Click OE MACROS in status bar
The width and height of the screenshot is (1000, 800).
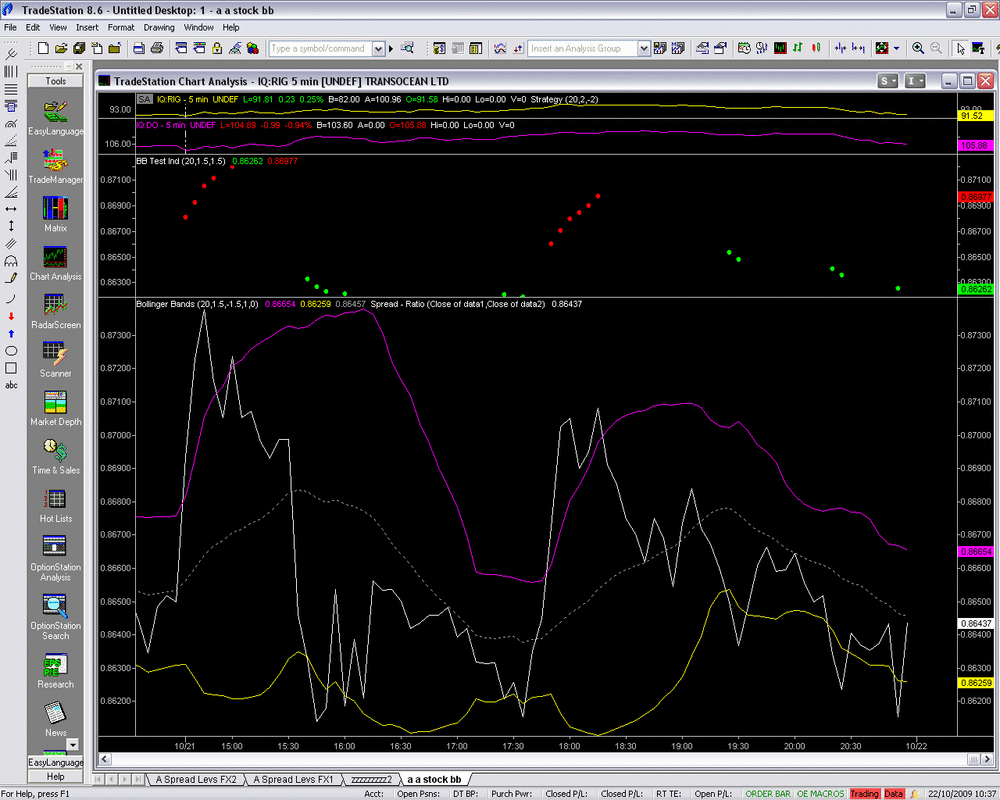click(x=820, y=794)
